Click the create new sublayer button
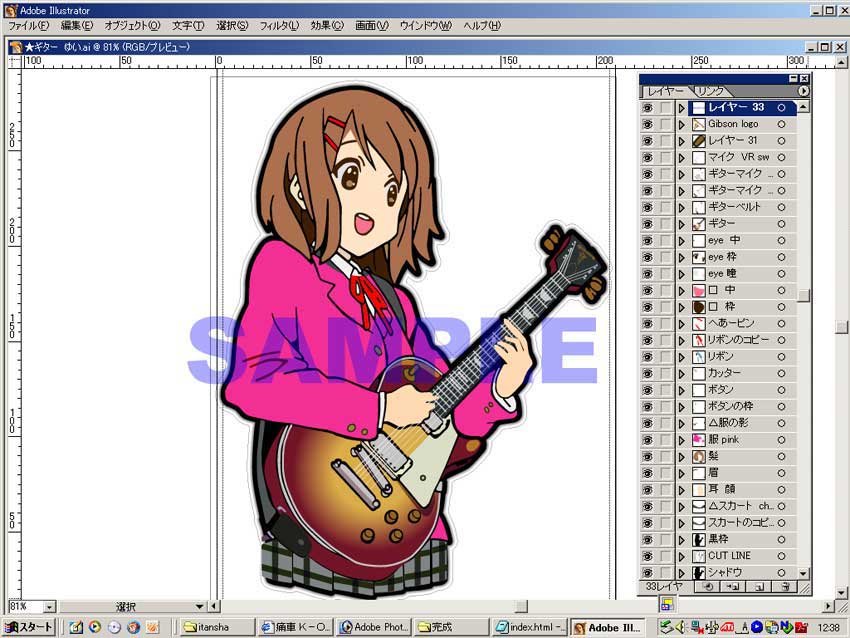This screenshot has height=638, width=850. (x=733, y=587)
